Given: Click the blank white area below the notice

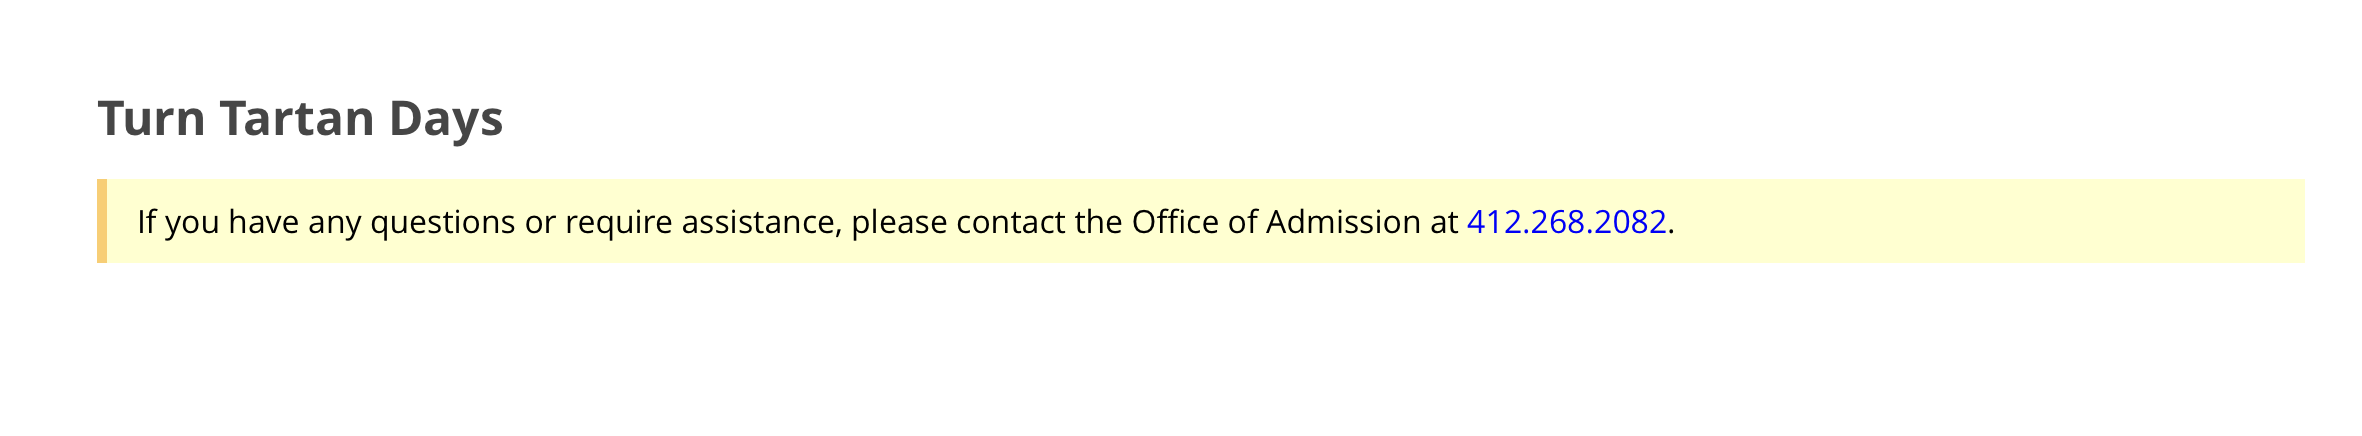Looking at the screenshot, I should point(1180,350).
